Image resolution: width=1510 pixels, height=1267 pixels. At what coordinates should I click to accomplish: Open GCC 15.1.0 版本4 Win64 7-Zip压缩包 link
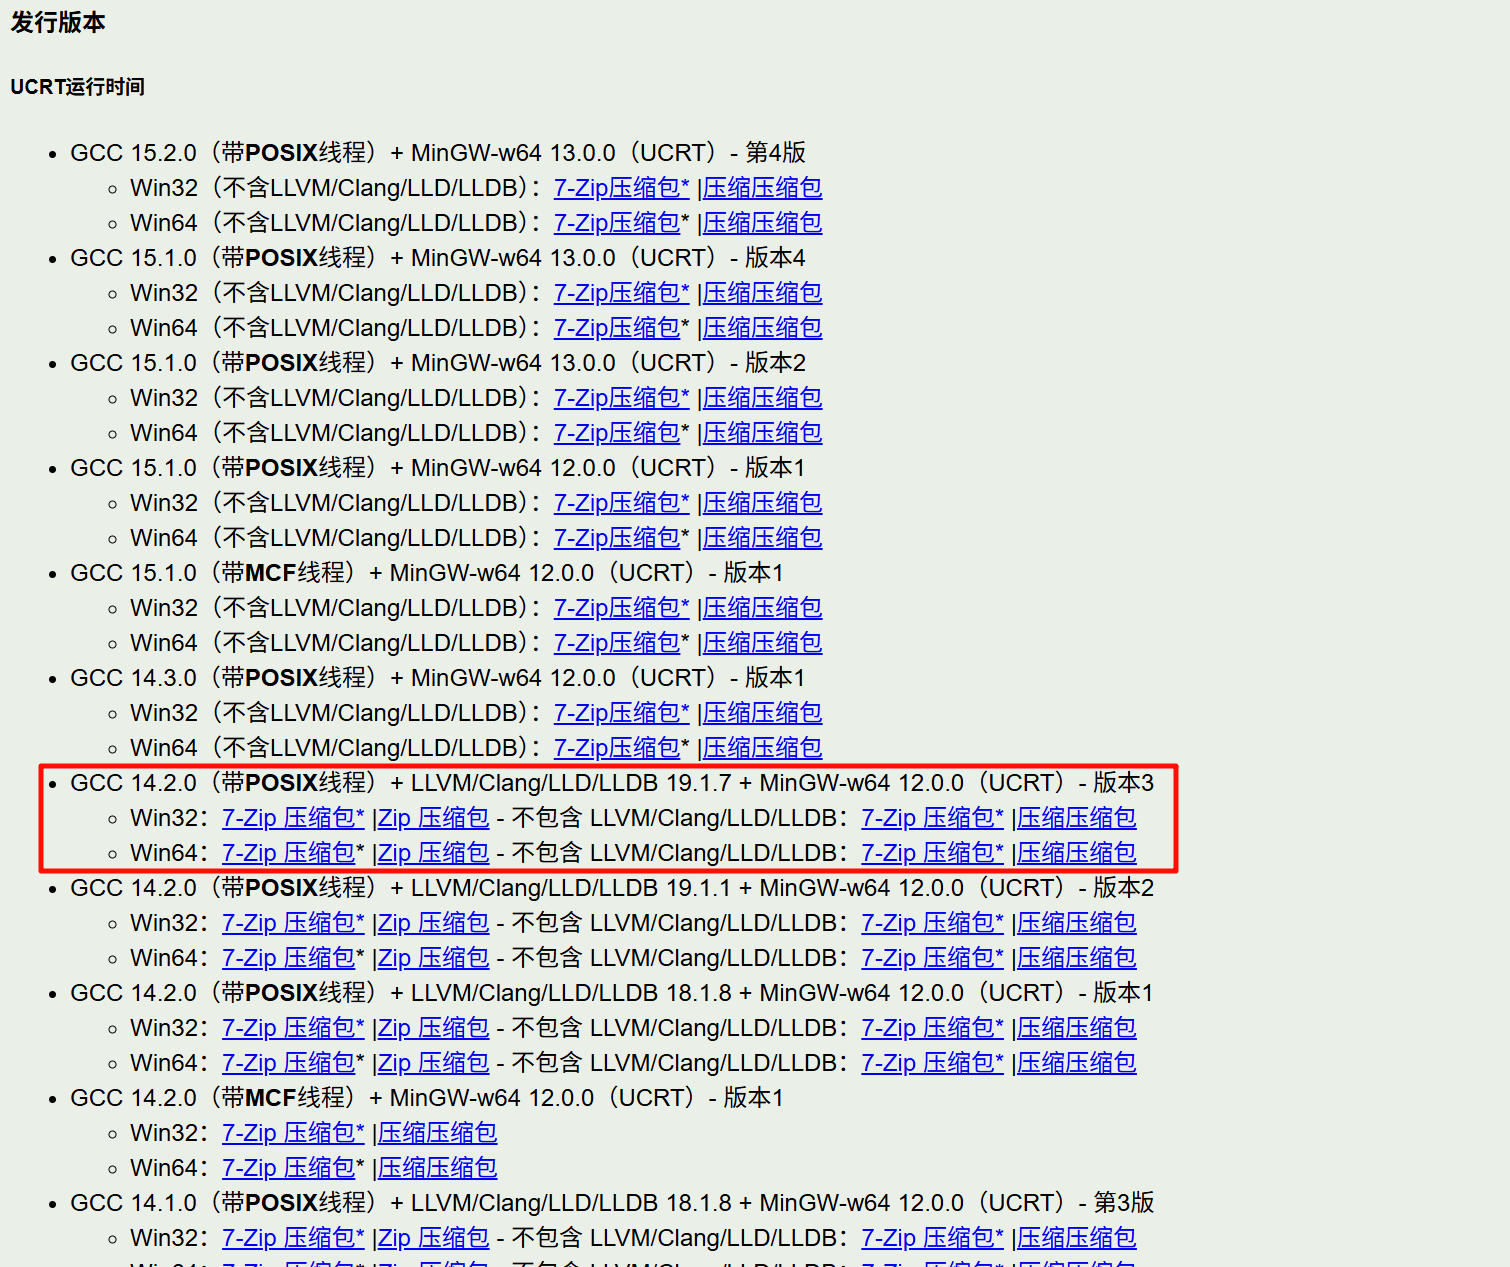(x=617, y=328)
